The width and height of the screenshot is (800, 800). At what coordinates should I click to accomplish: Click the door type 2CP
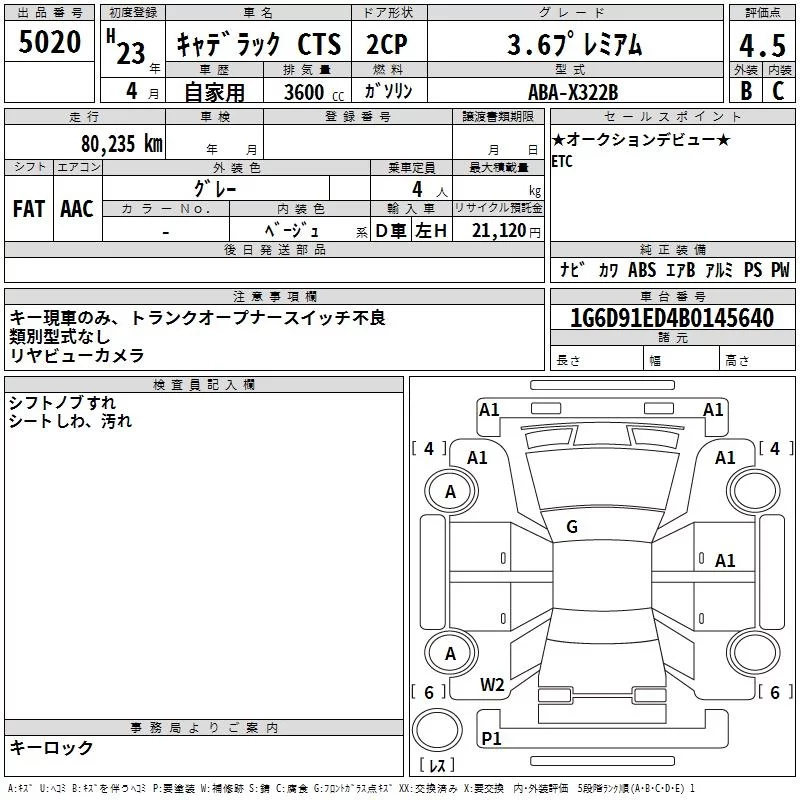click(387, 44)
